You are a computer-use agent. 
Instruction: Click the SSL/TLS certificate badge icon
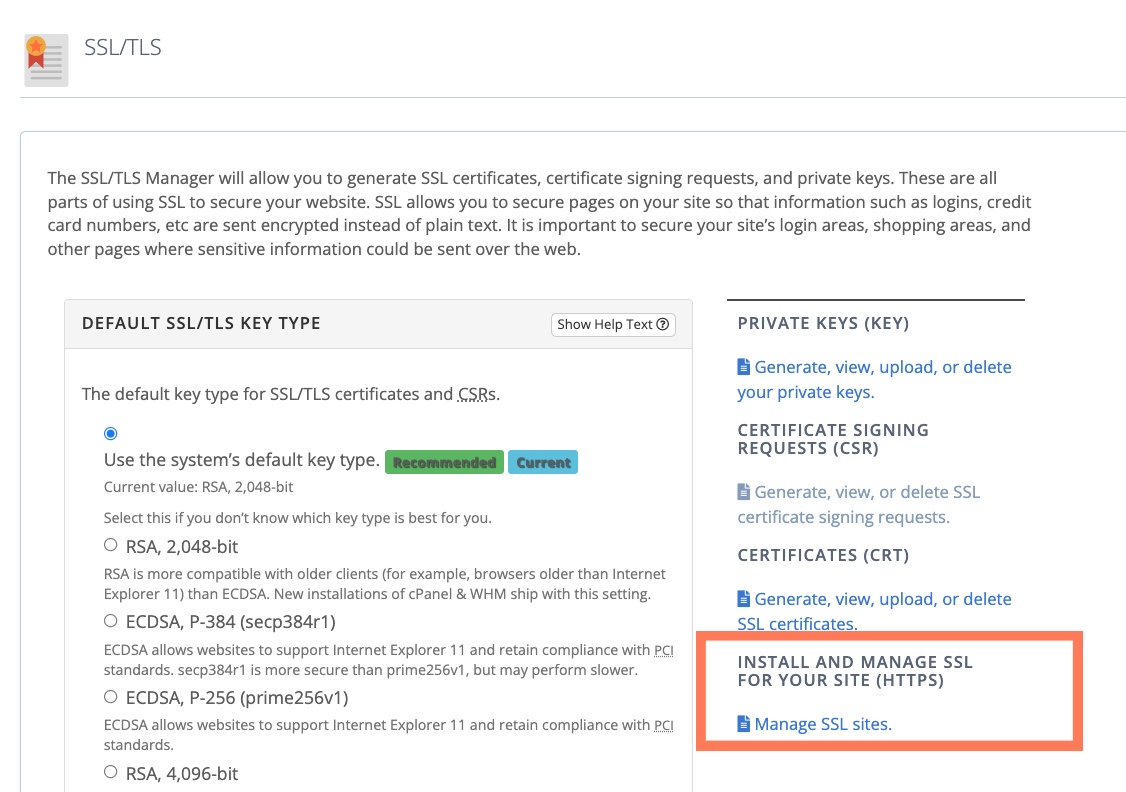click(45, 60)
